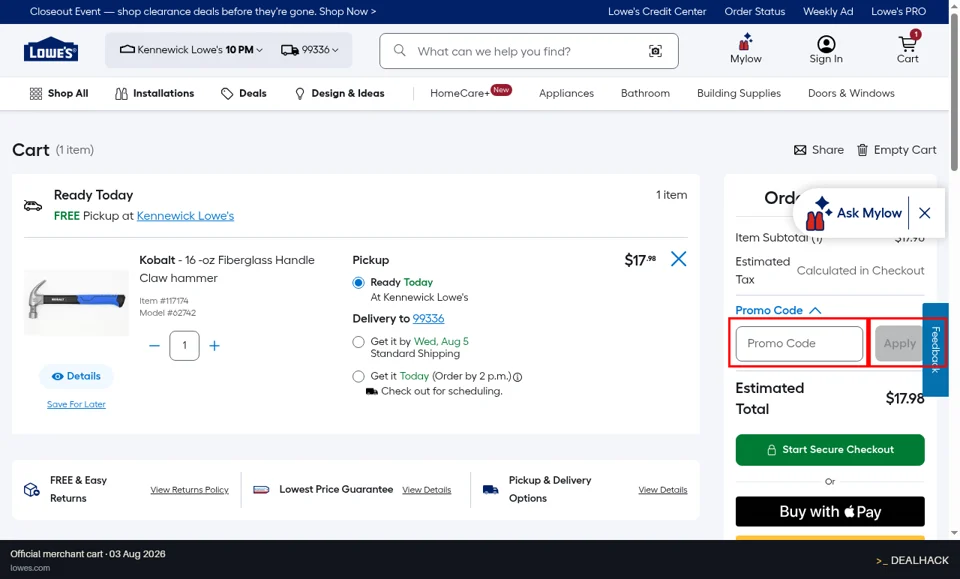Screen dimensions: 960x579
Task: Click the camera visual search icon
Action: (655, 51)
